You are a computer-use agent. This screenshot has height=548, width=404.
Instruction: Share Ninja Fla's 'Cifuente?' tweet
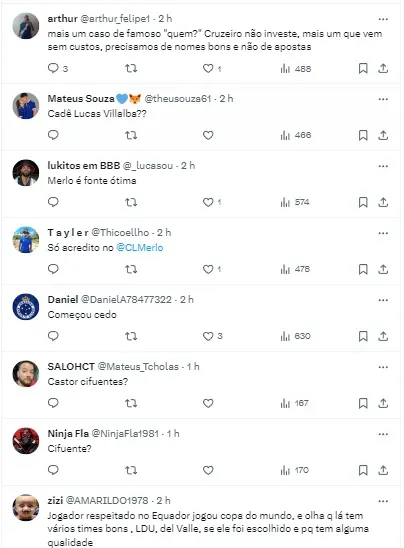coord(383,470)
